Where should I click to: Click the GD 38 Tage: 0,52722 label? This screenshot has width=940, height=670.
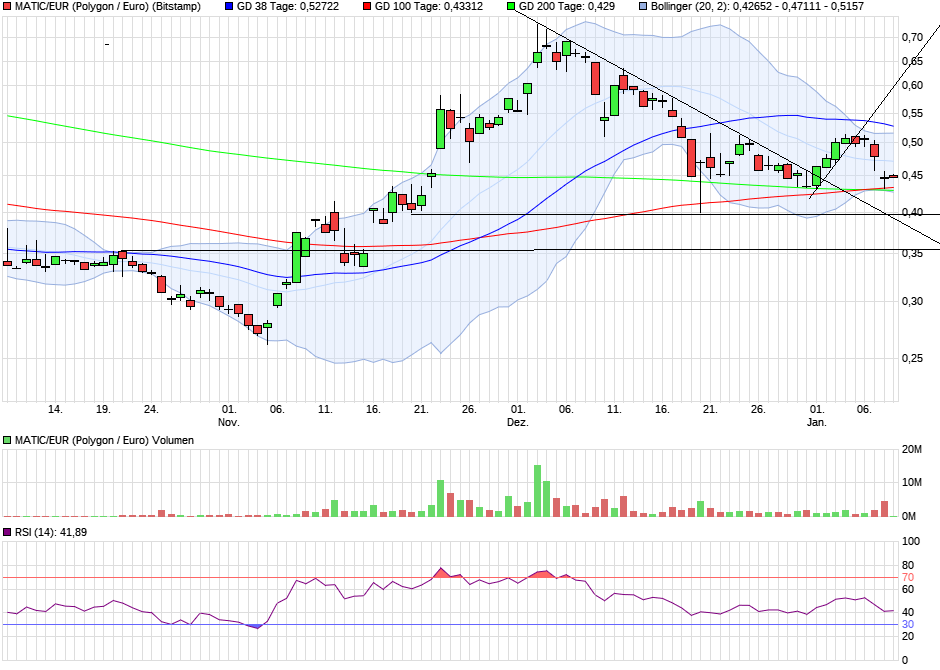(x=288, y=7)
